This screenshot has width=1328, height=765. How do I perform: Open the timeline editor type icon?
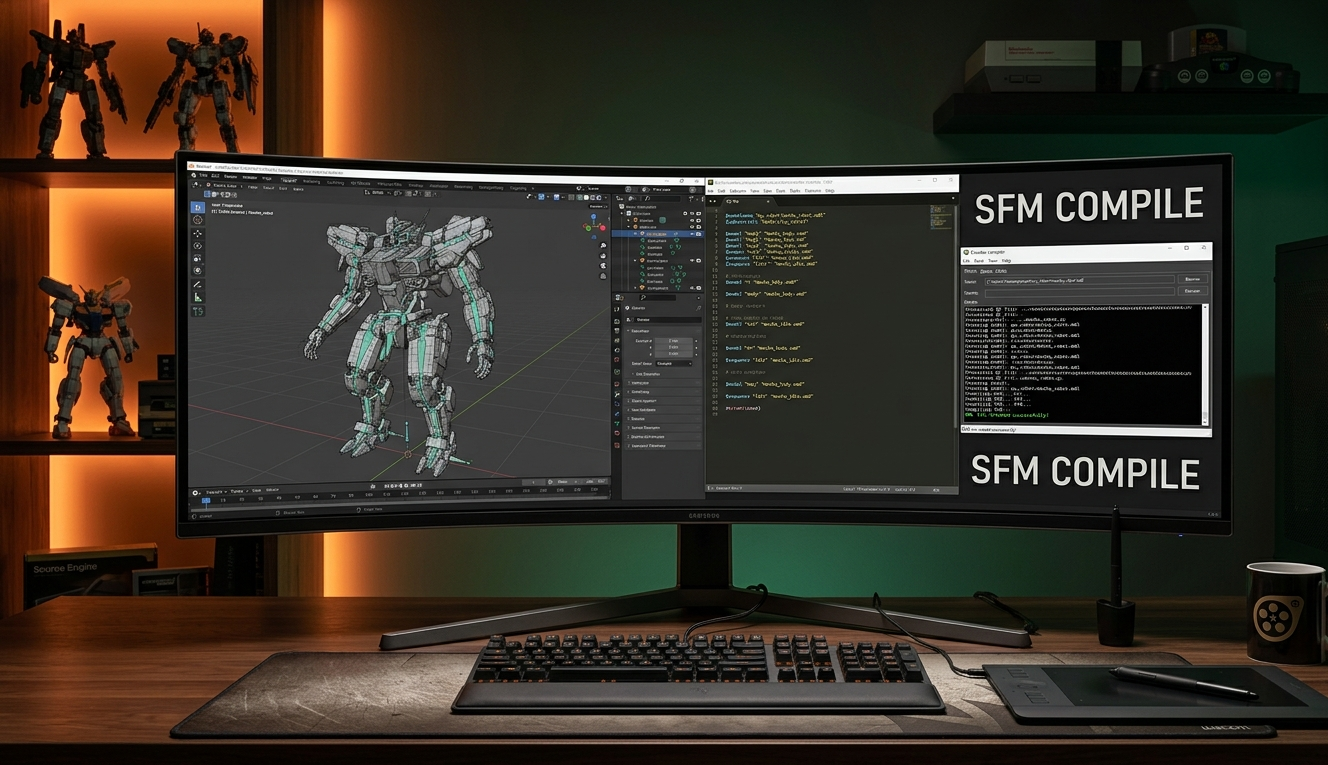click(x=195, y=493)
